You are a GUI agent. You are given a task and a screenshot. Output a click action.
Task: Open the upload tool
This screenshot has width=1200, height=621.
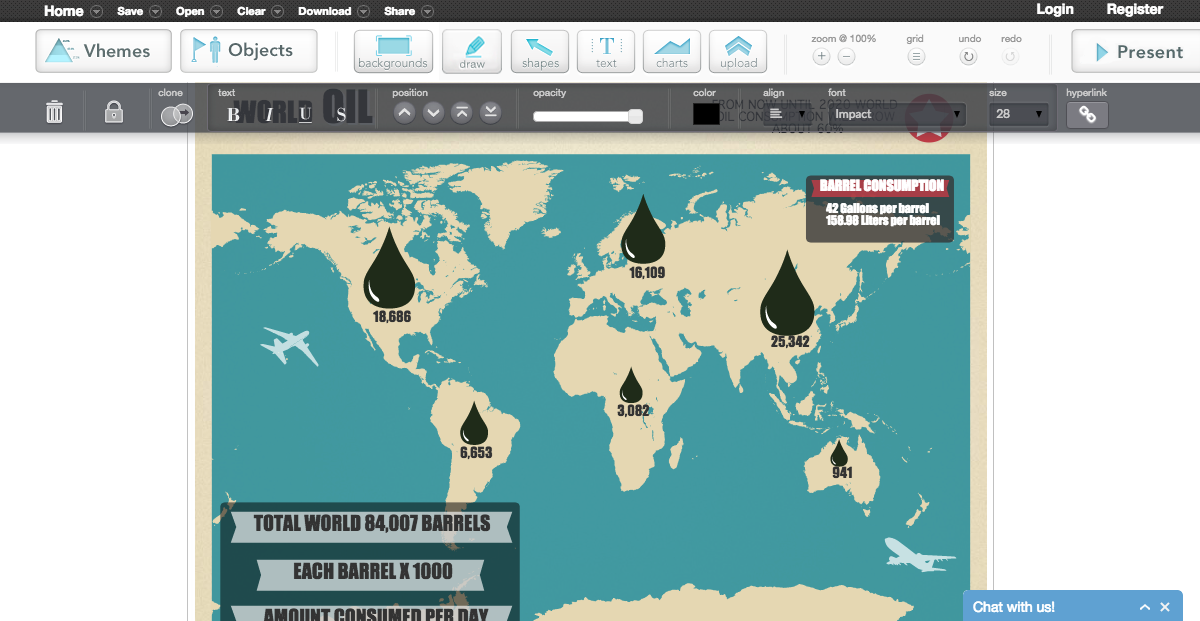(x=738, y=51)
